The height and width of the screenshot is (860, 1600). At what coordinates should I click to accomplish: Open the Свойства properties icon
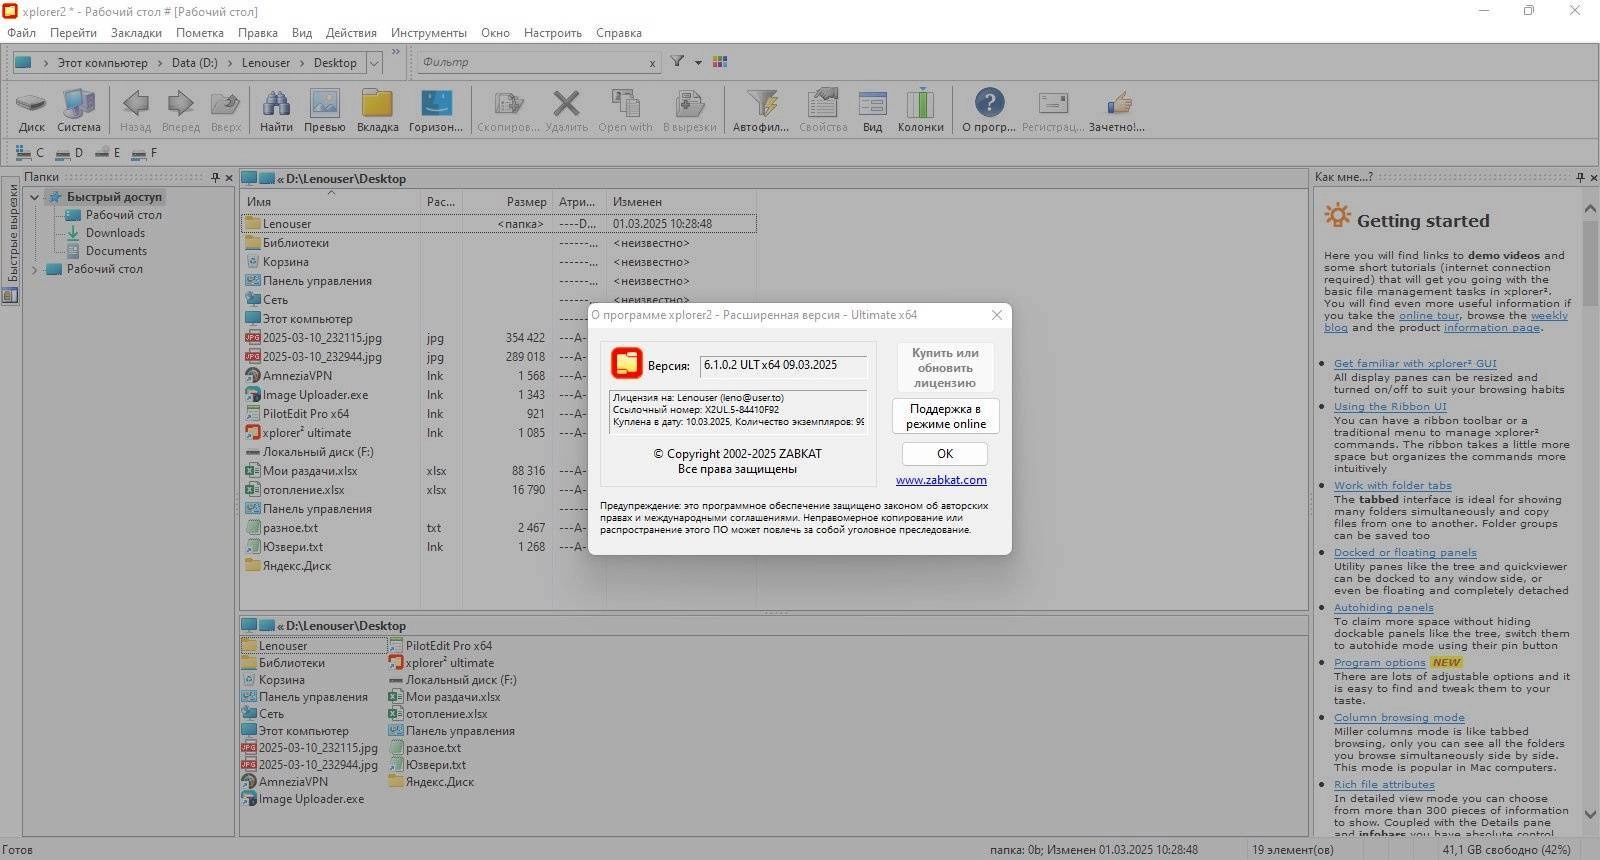(823, 110)
